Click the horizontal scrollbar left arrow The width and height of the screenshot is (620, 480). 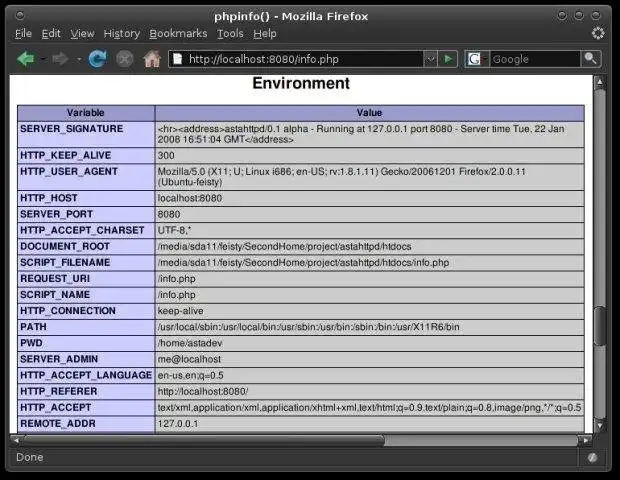[15, 440]
